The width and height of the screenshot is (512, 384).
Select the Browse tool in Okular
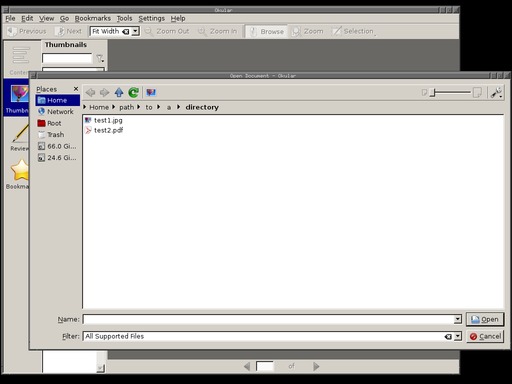pyautogui.click(x=267, y=32)
